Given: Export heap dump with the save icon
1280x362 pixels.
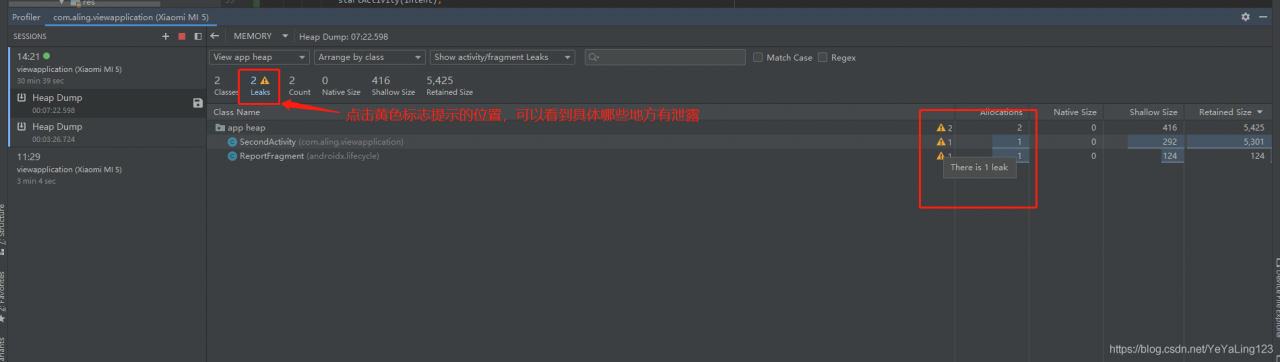Looking at the screenshot, I should tap(197, 103).
